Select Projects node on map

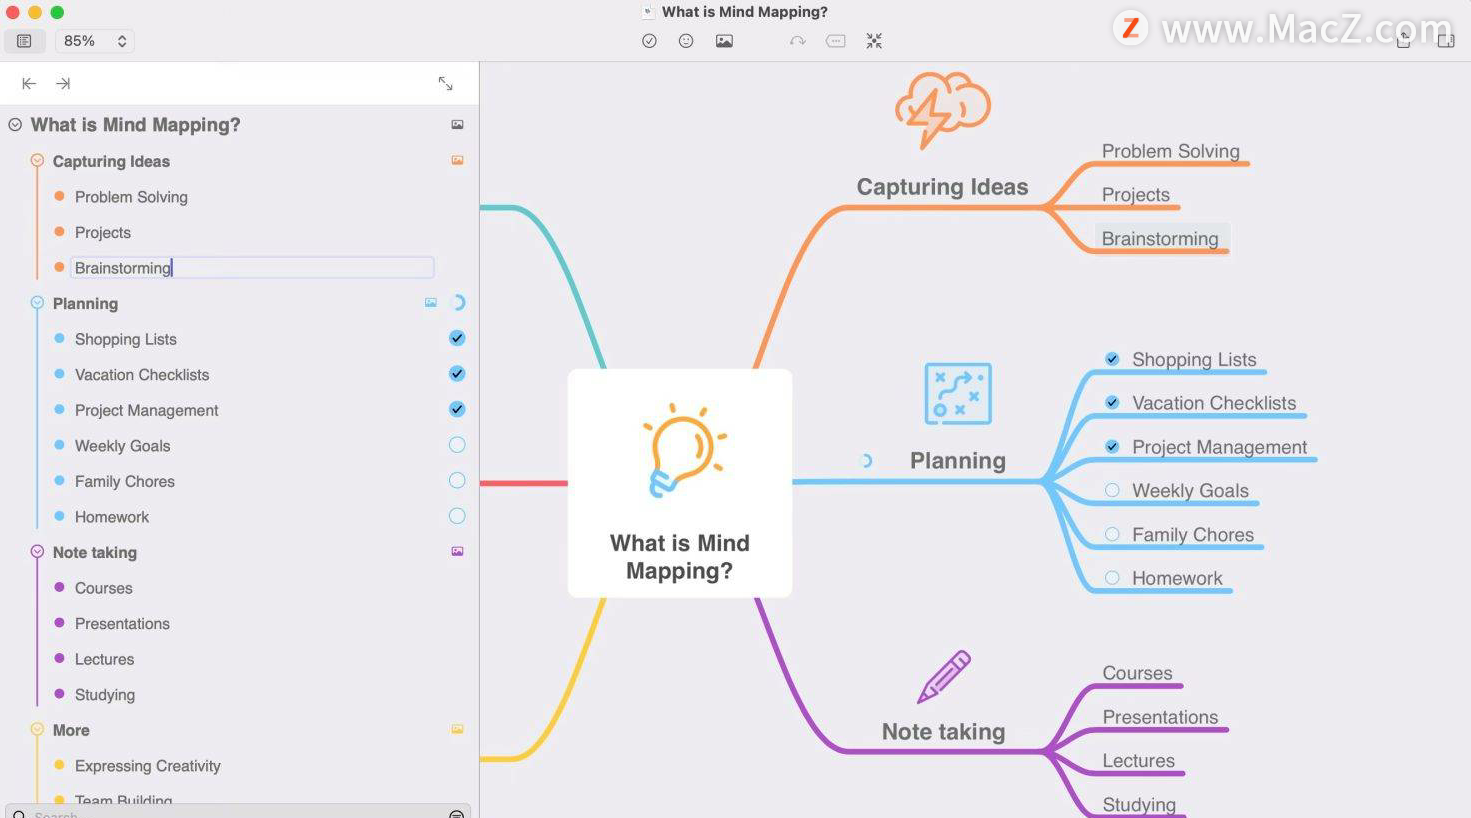(x=1136, y=195)
